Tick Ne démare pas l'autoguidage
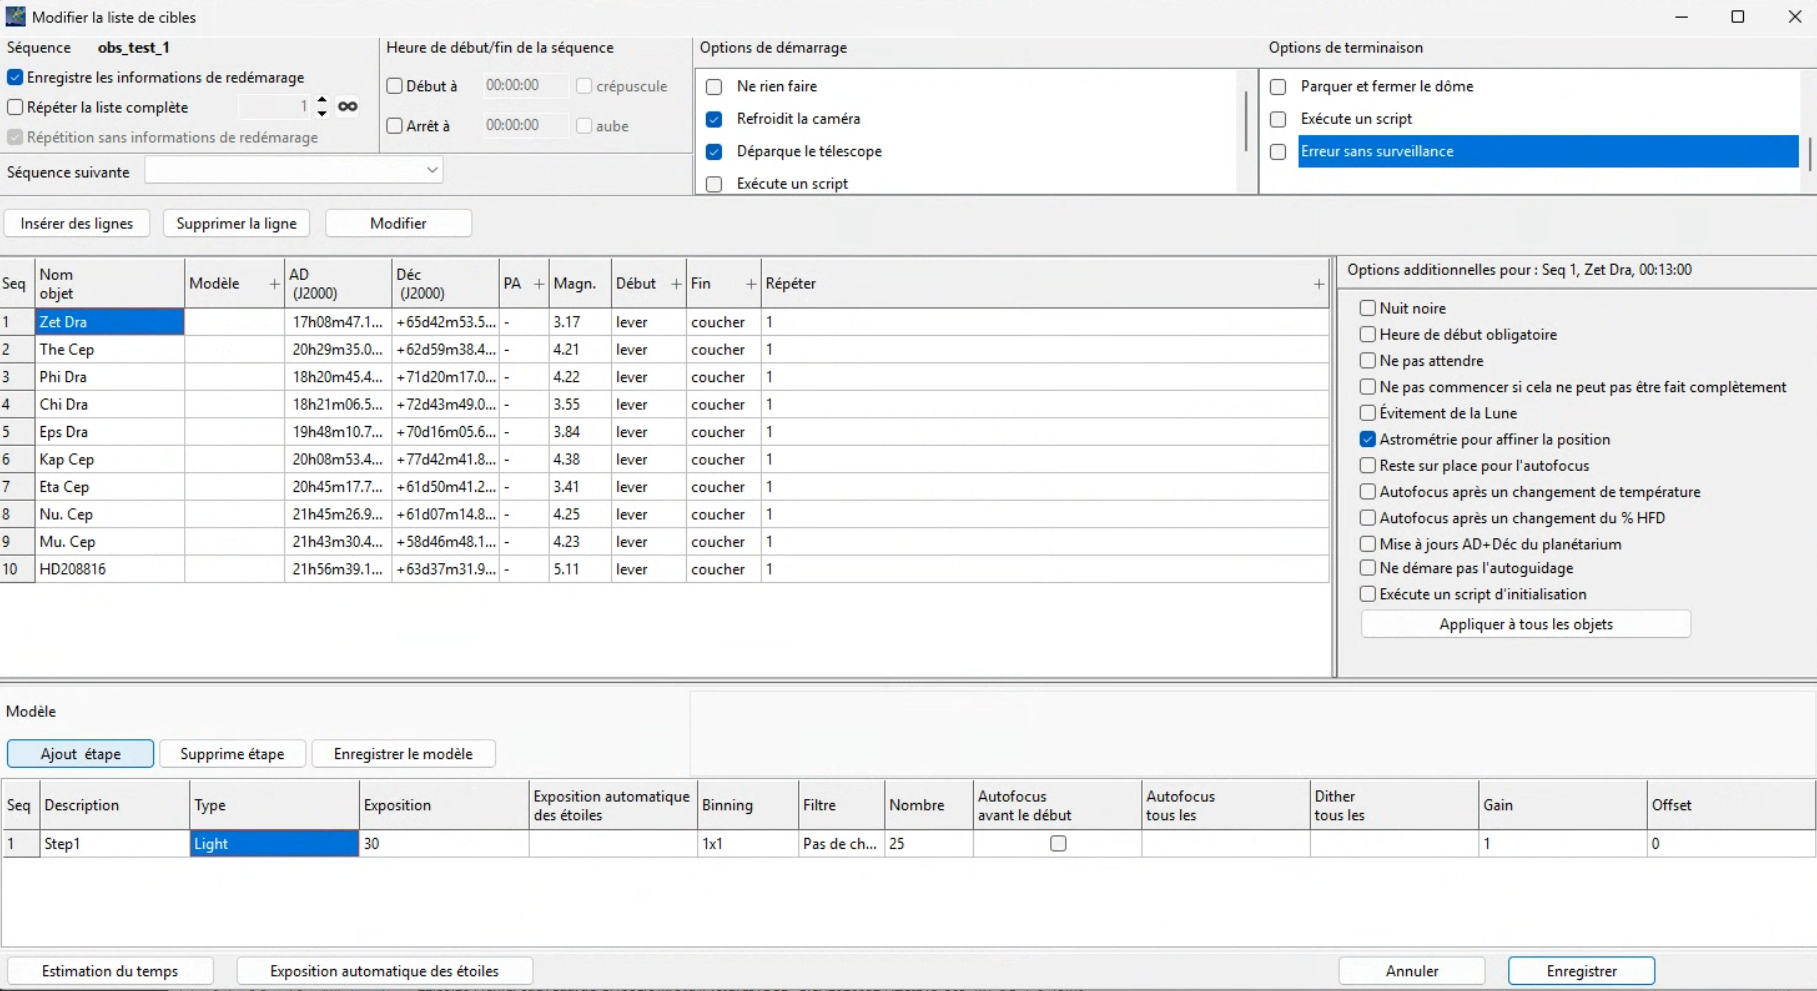 point(1368,568)
